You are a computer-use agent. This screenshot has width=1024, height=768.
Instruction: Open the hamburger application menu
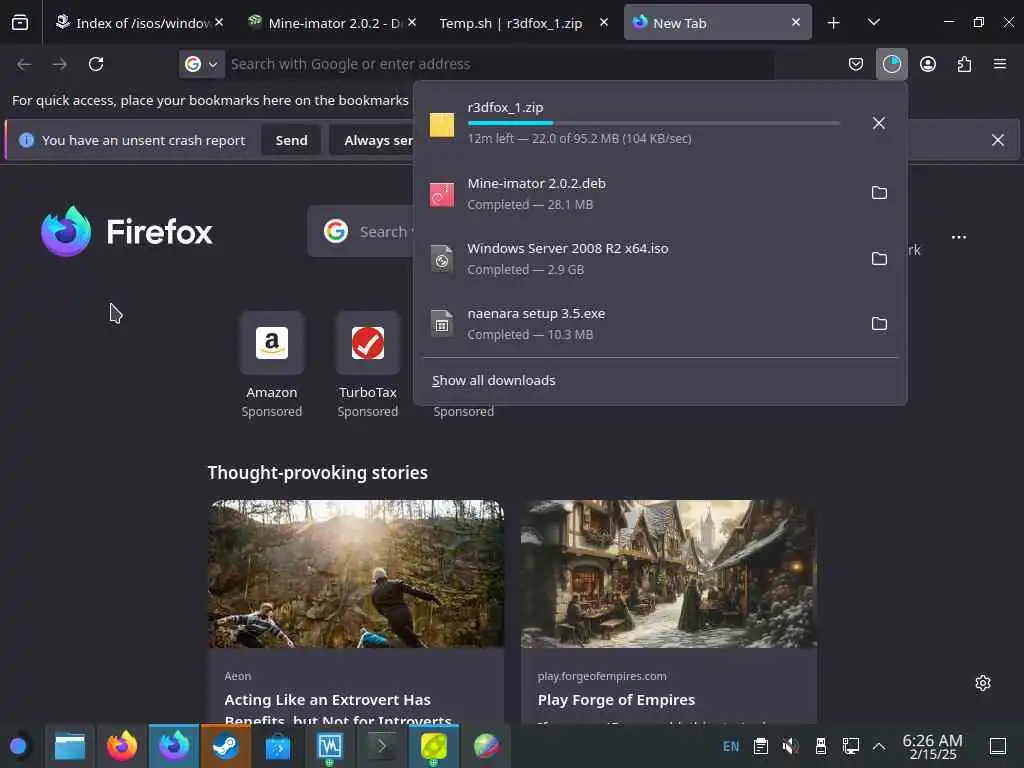[1000, 64]
